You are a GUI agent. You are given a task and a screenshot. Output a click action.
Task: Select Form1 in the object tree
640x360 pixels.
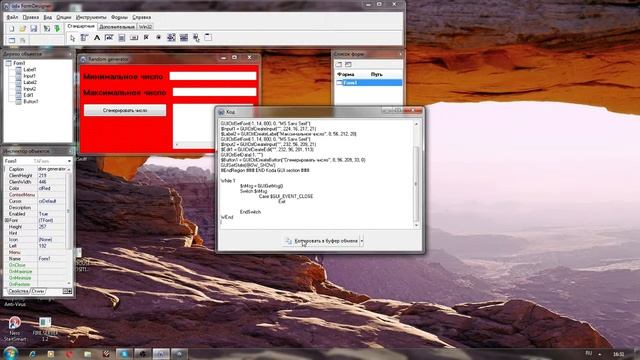click(x=19, y=63)
